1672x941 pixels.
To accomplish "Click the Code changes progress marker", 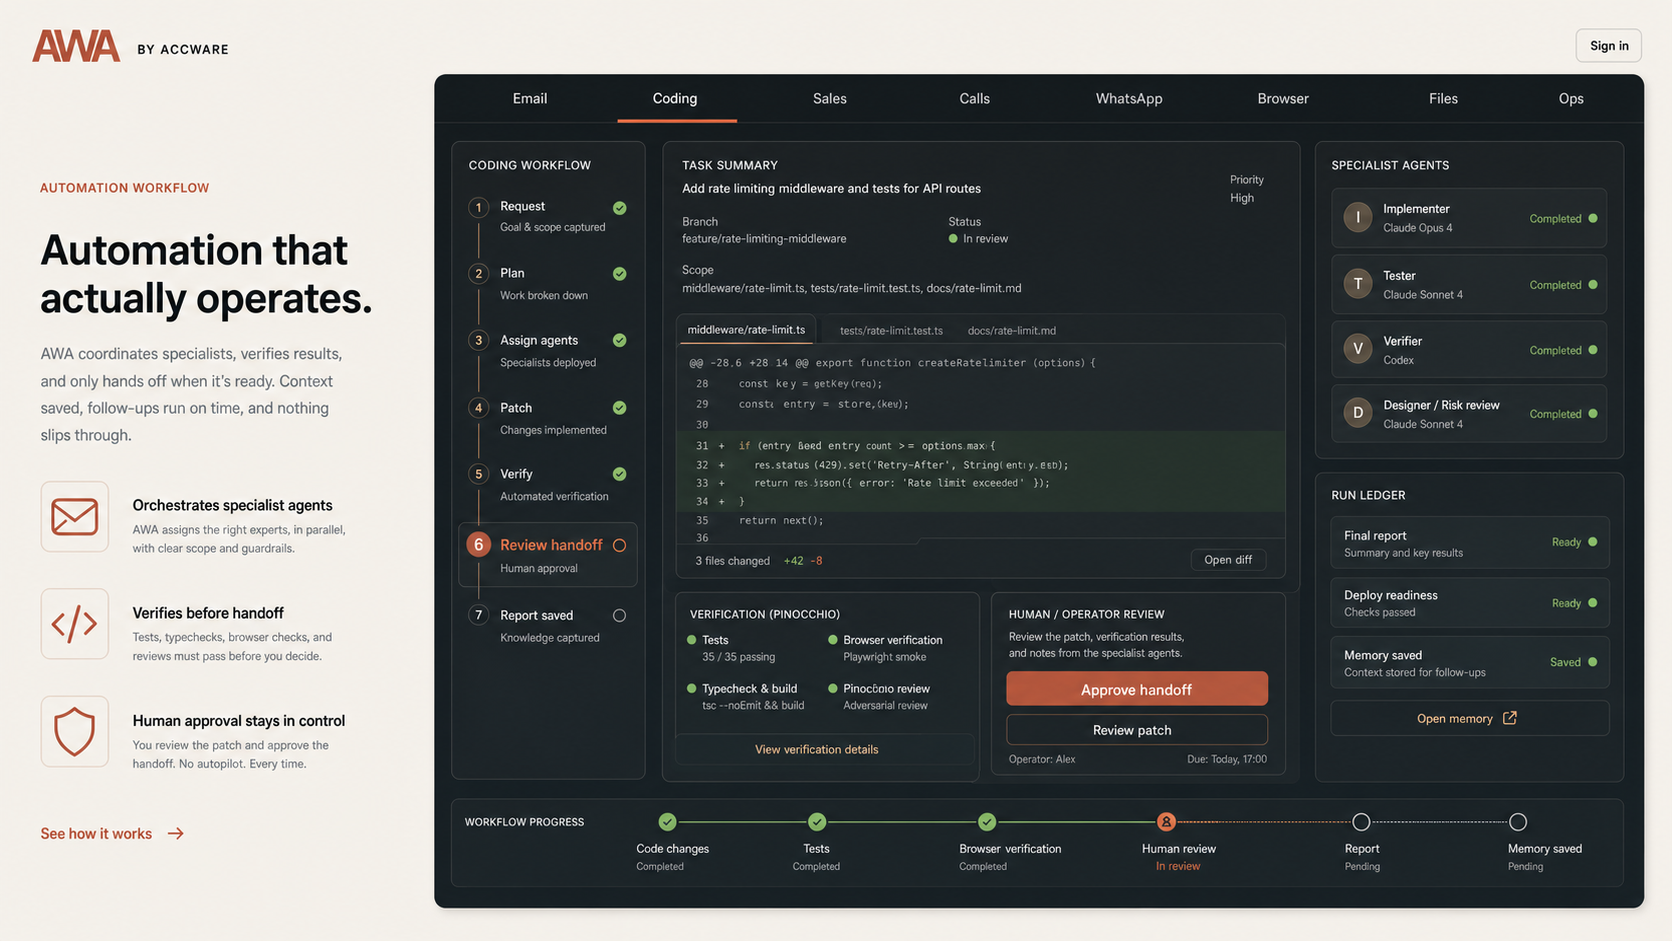I will pos(667,822).
